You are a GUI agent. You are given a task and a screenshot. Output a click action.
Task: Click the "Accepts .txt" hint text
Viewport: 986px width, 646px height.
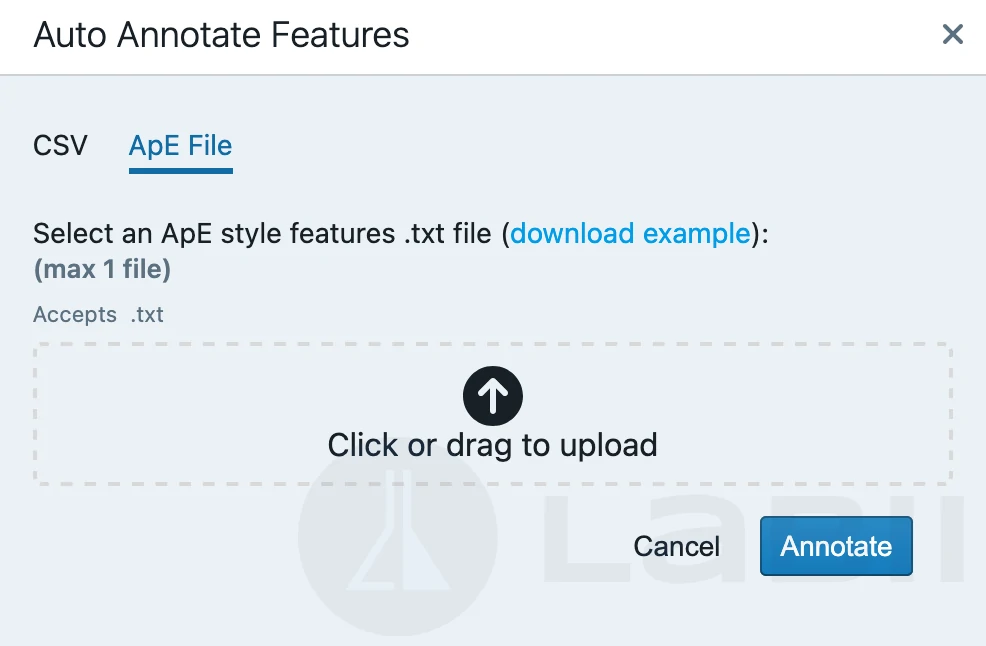tap(98, 315)
